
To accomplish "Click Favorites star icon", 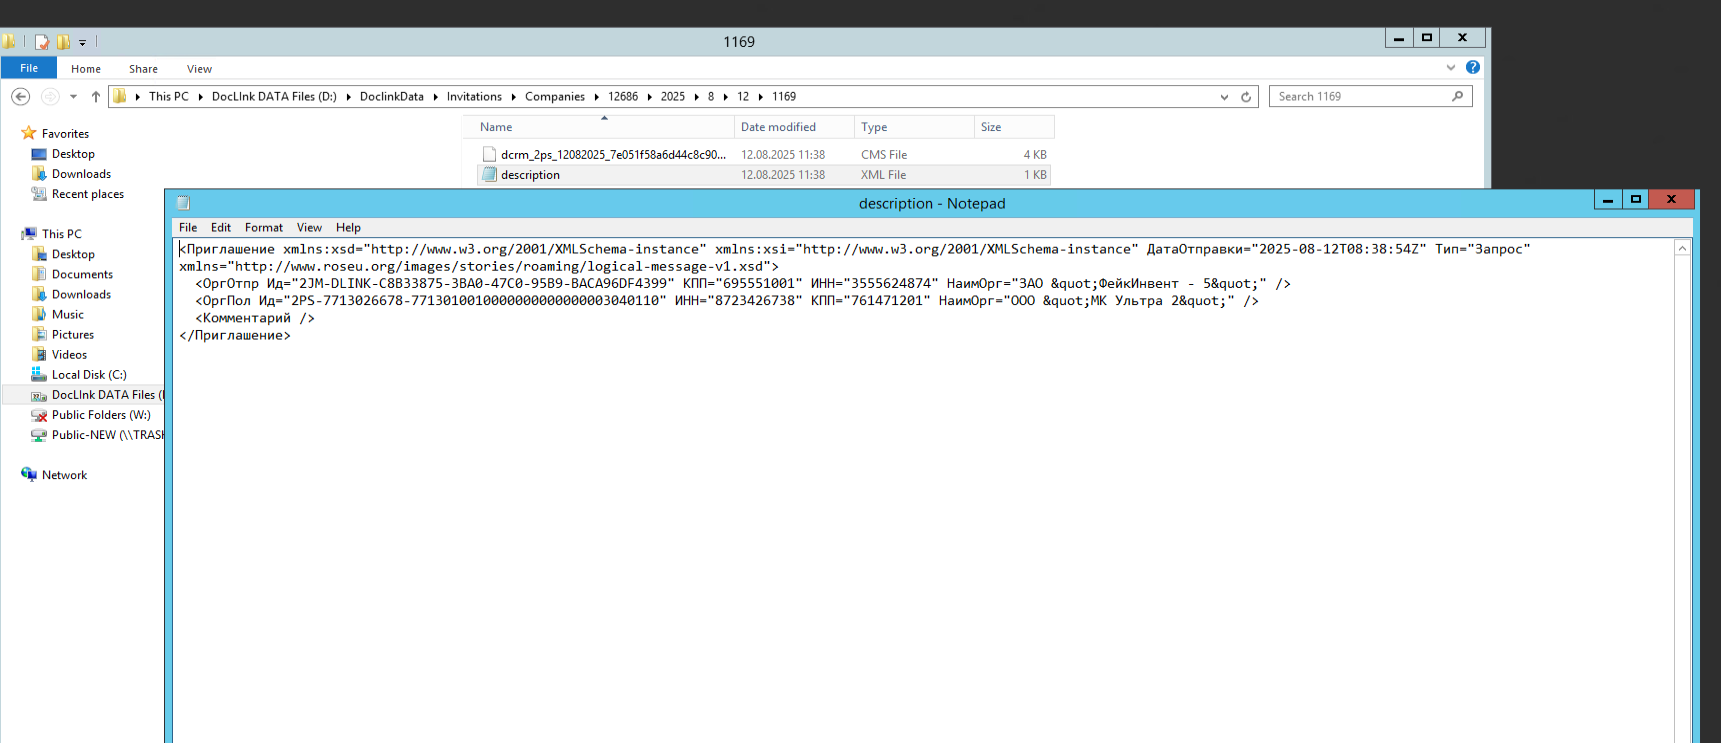I will pyautogui.click(x=28, y=133).
